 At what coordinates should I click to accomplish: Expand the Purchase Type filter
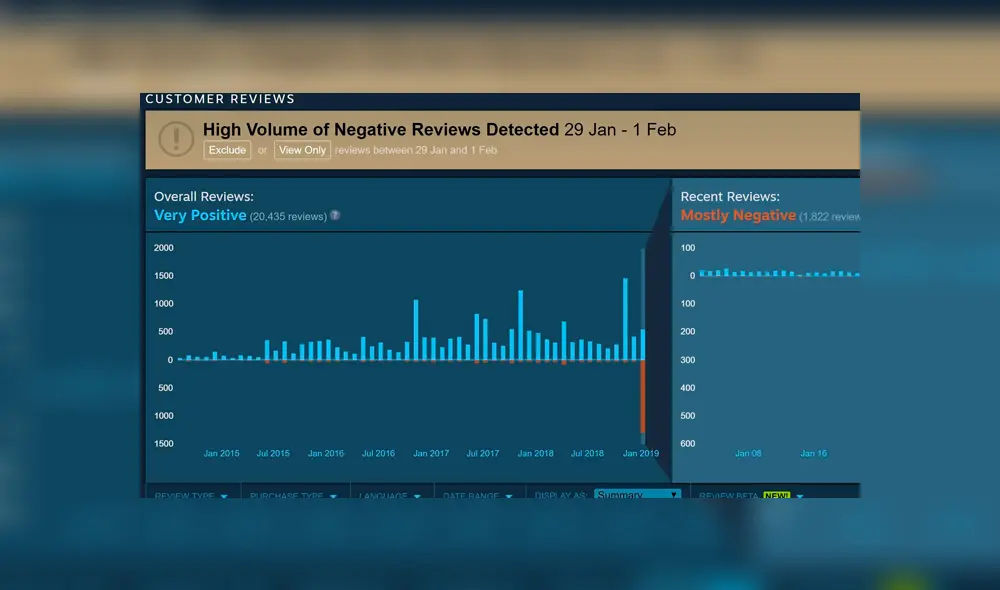click(292, 495)
